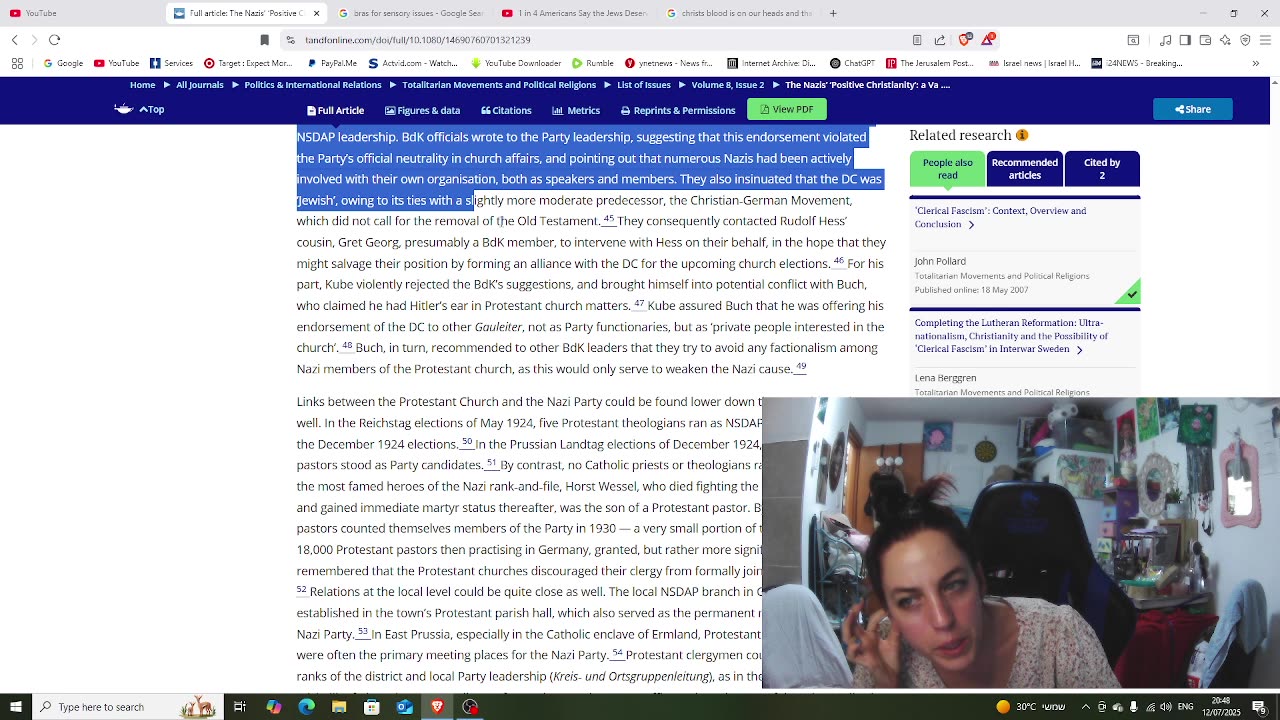Viewport: 1280px width, 720px height.
Task: Open 'Completing the Lutheran Reformation' article
Action: coord(1011,336)
